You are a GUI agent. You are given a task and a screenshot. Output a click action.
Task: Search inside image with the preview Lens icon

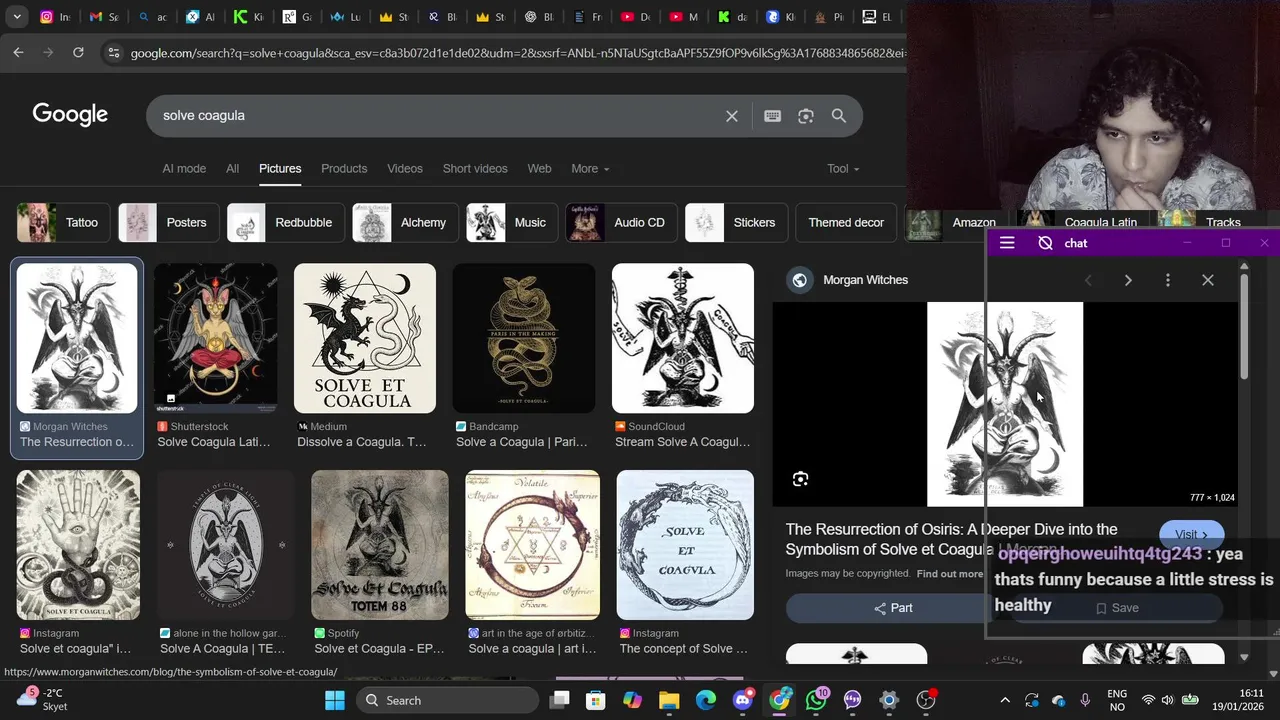[800, 479]
